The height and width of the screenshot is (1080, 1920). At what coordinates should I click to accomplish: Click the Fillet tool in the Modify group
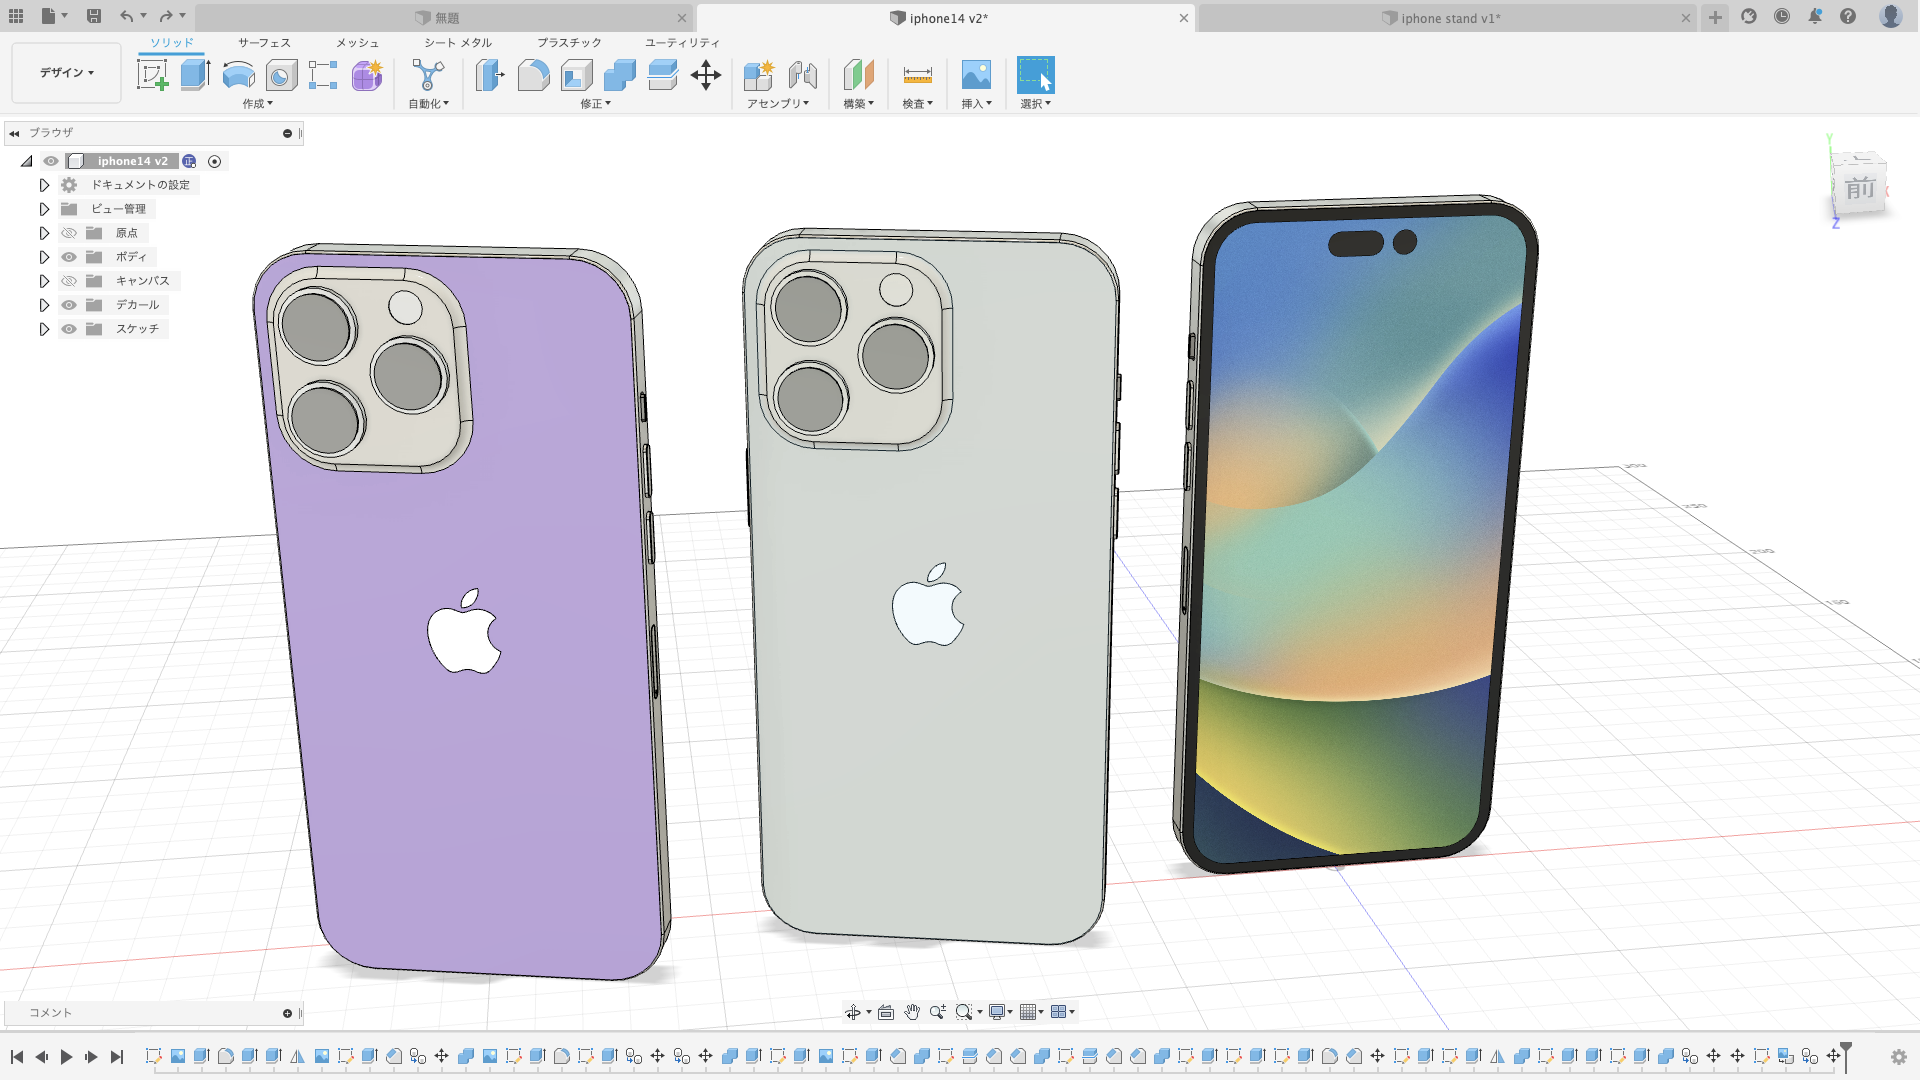point(533,75)
